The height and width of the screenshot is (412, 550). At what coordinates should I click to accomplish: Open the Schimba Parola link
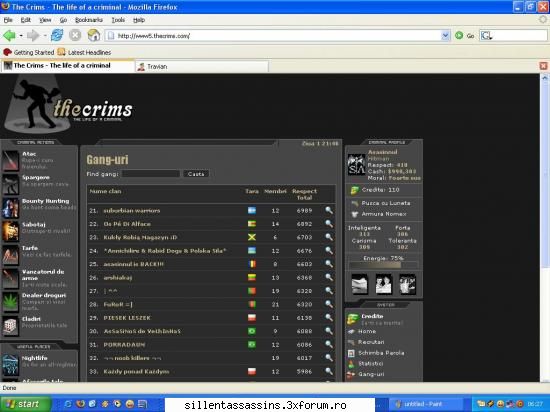point(381,353)
